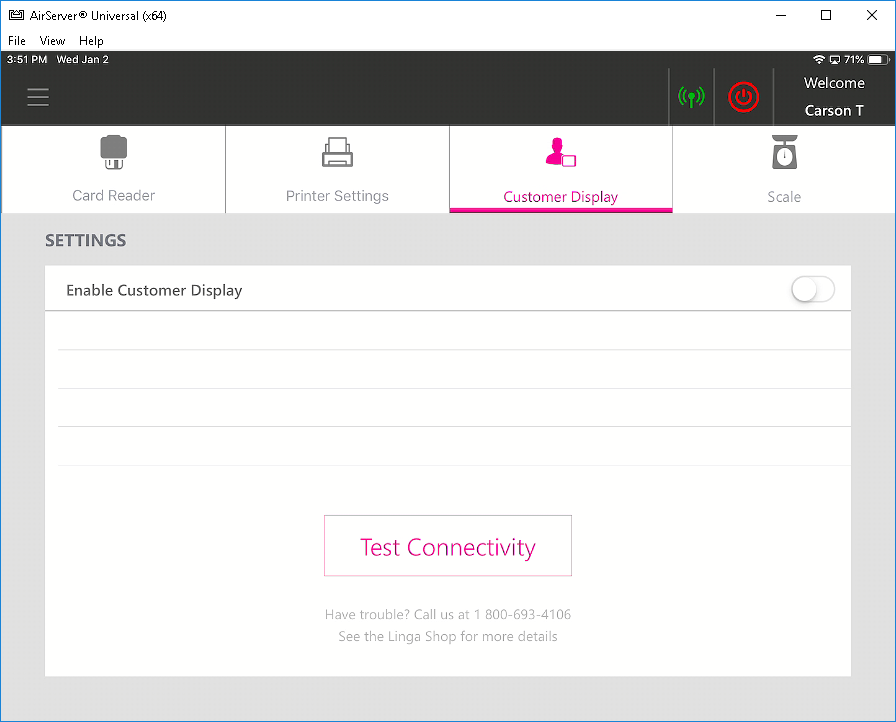Toggle Enable Customer Display switch on
The width and height of the screenshot is (896, 722).
tap(812, 290)
